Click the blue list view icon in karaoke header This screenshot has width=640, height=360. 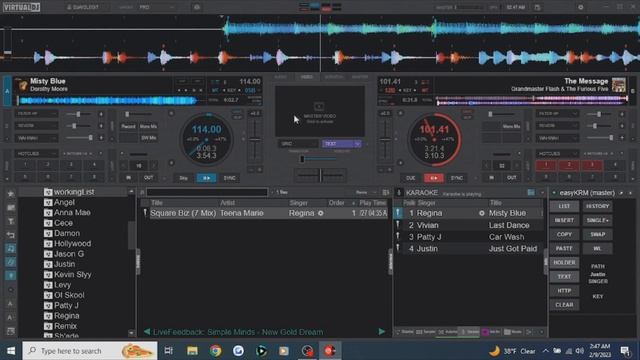(531, 192)
